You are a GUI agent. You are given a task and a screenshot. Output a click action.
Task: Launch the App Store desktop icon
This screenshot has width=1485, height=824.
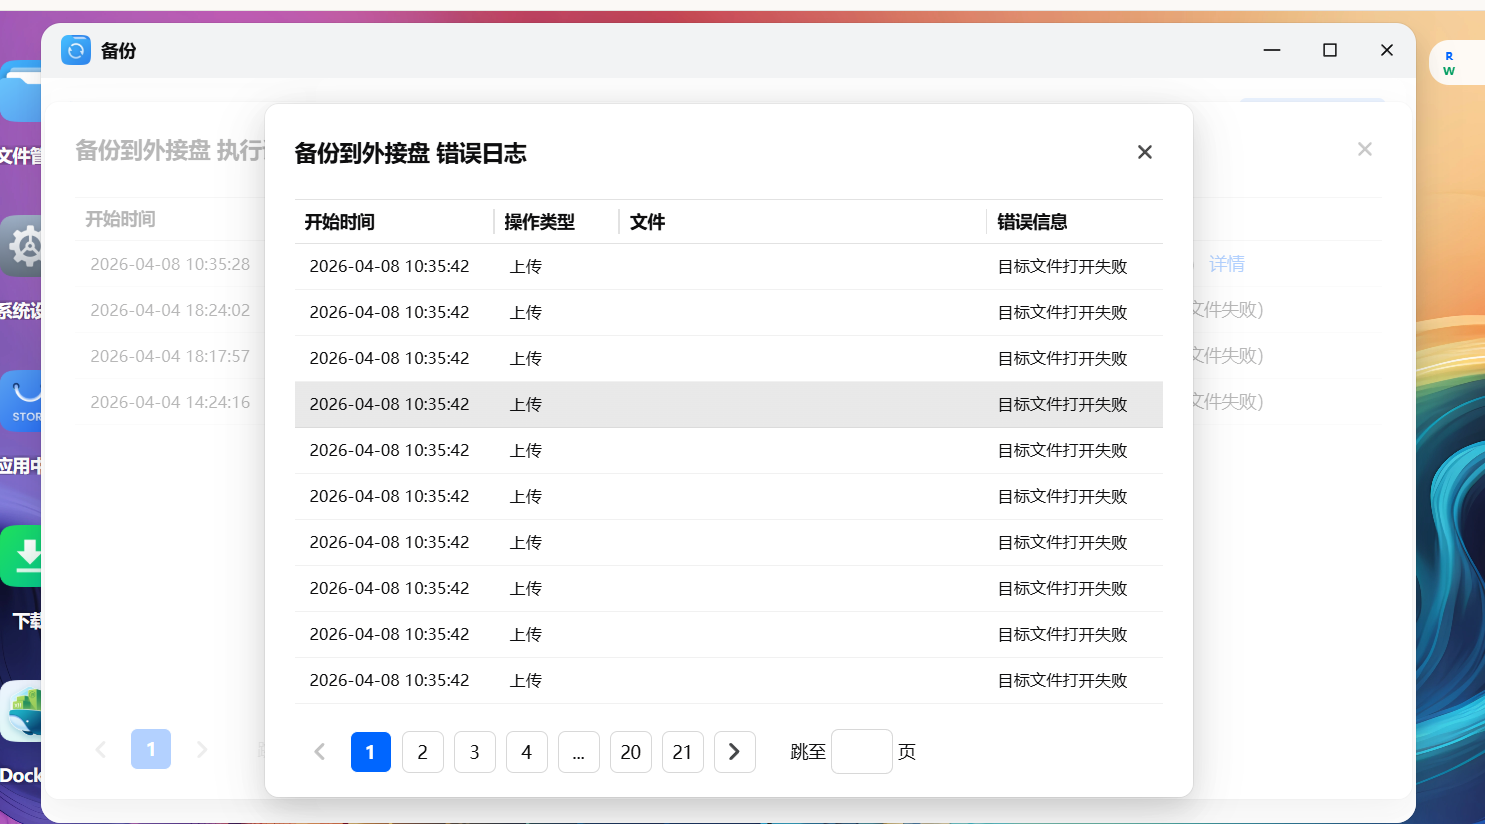coord(22,400)
